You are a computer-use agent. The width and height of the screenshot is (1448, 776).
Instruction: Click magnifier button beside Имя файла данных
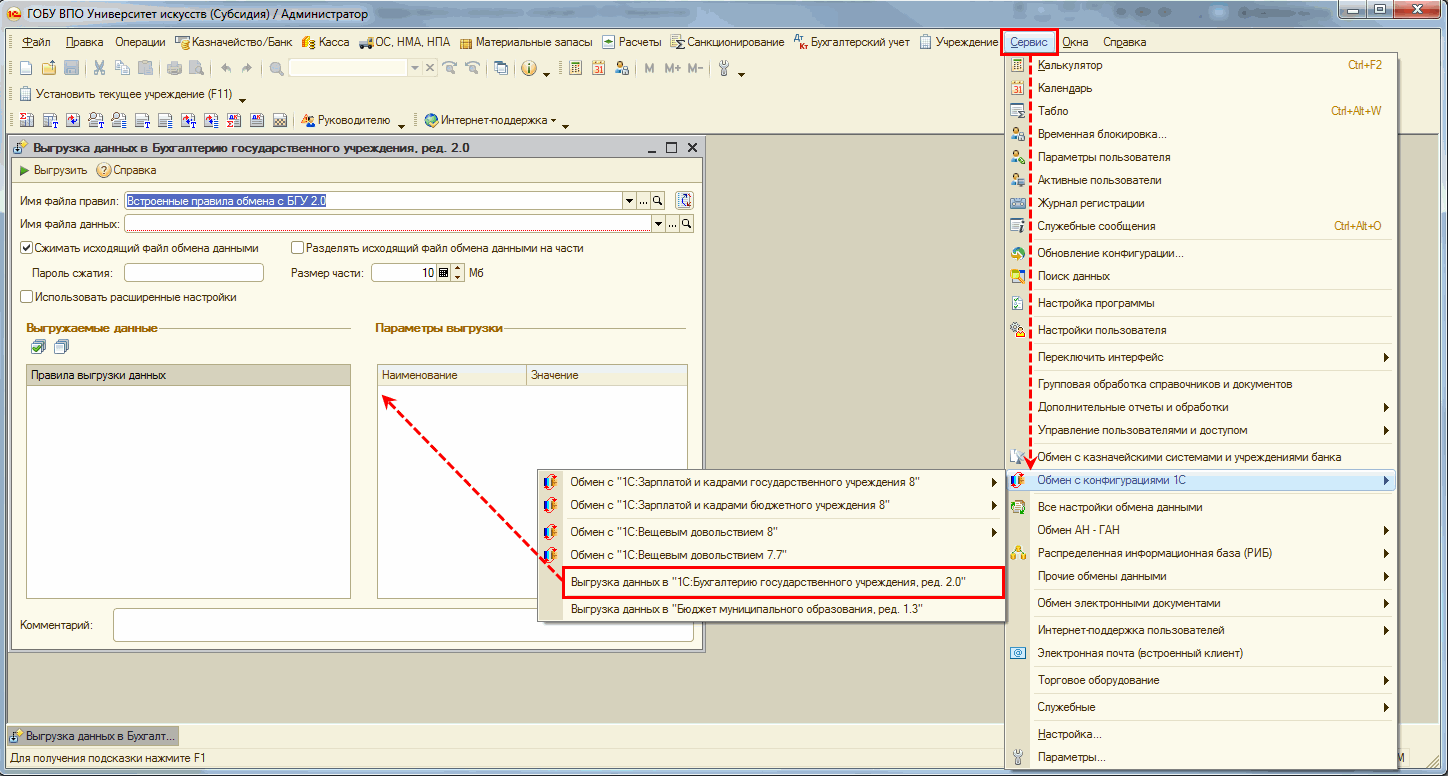[x=687, y=224]
